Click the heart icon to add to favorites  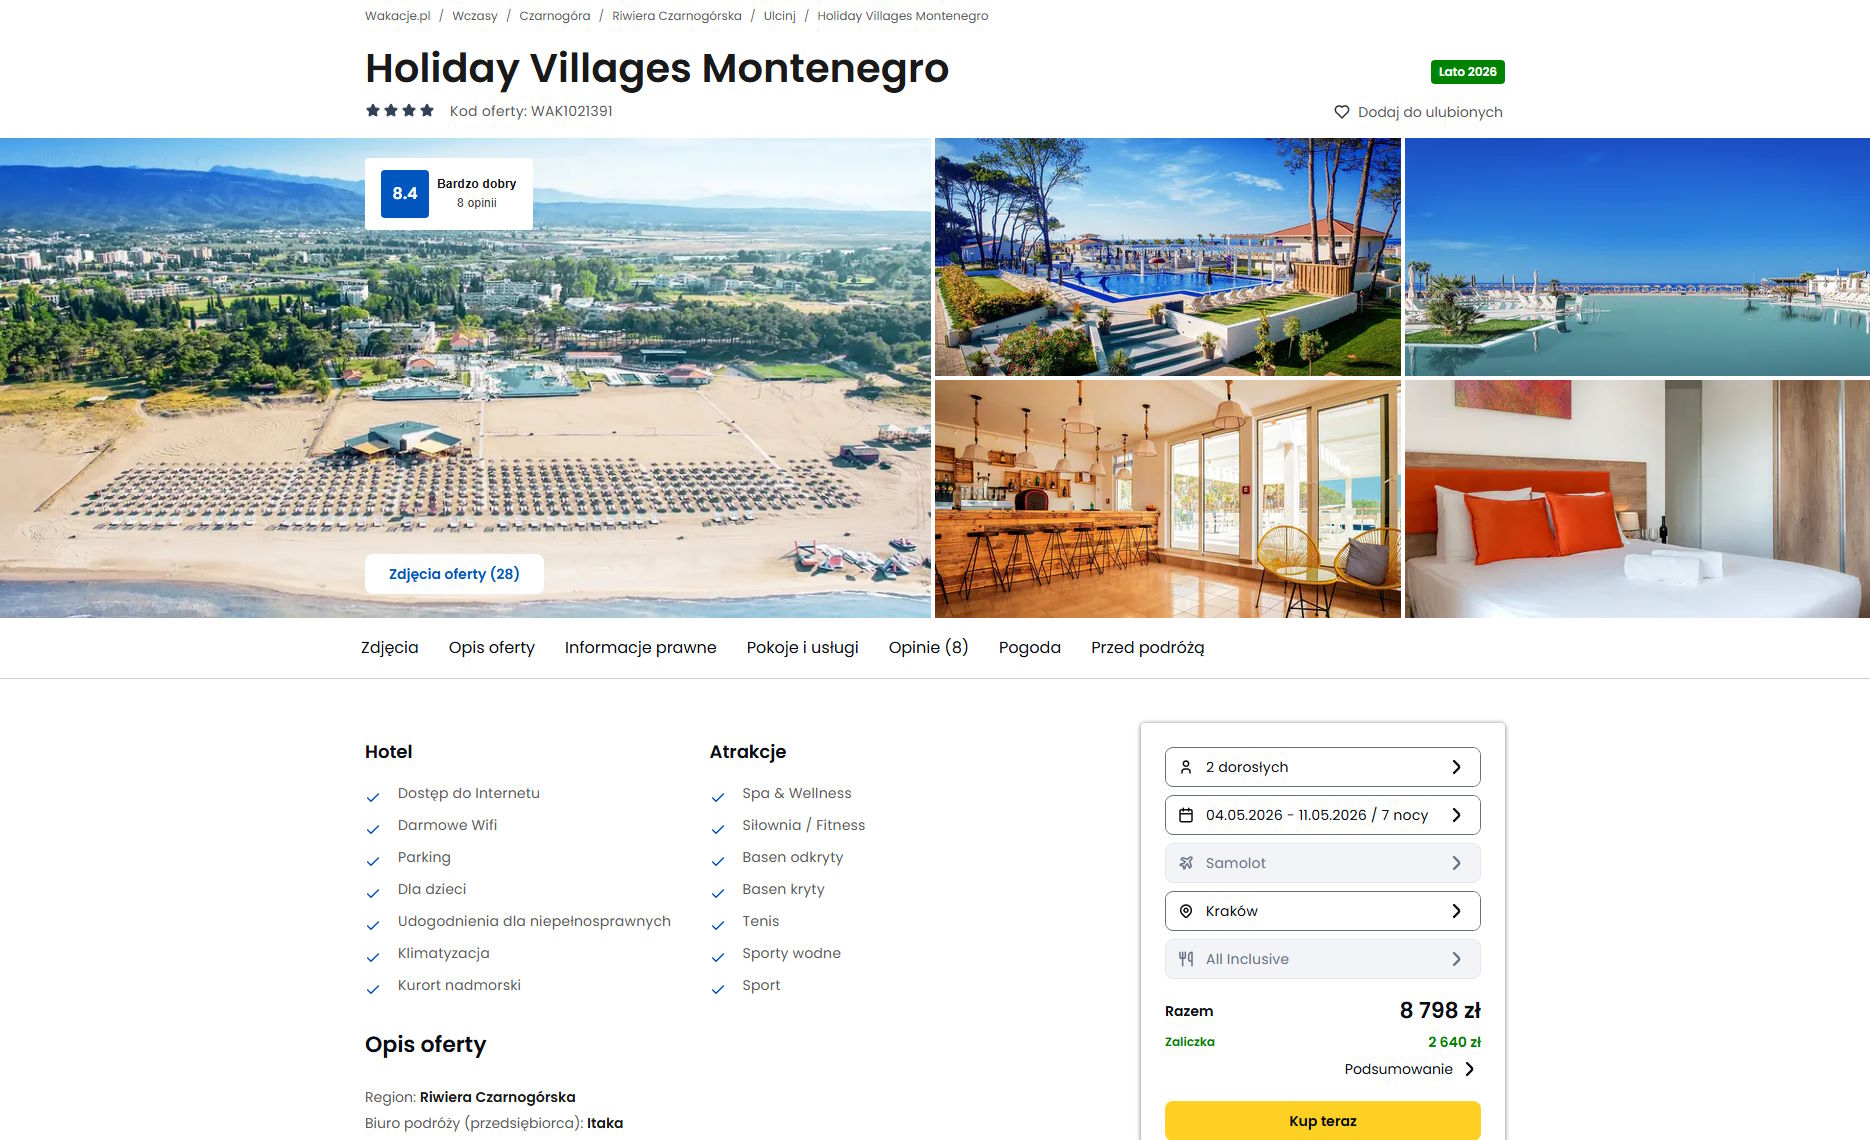1342,112
